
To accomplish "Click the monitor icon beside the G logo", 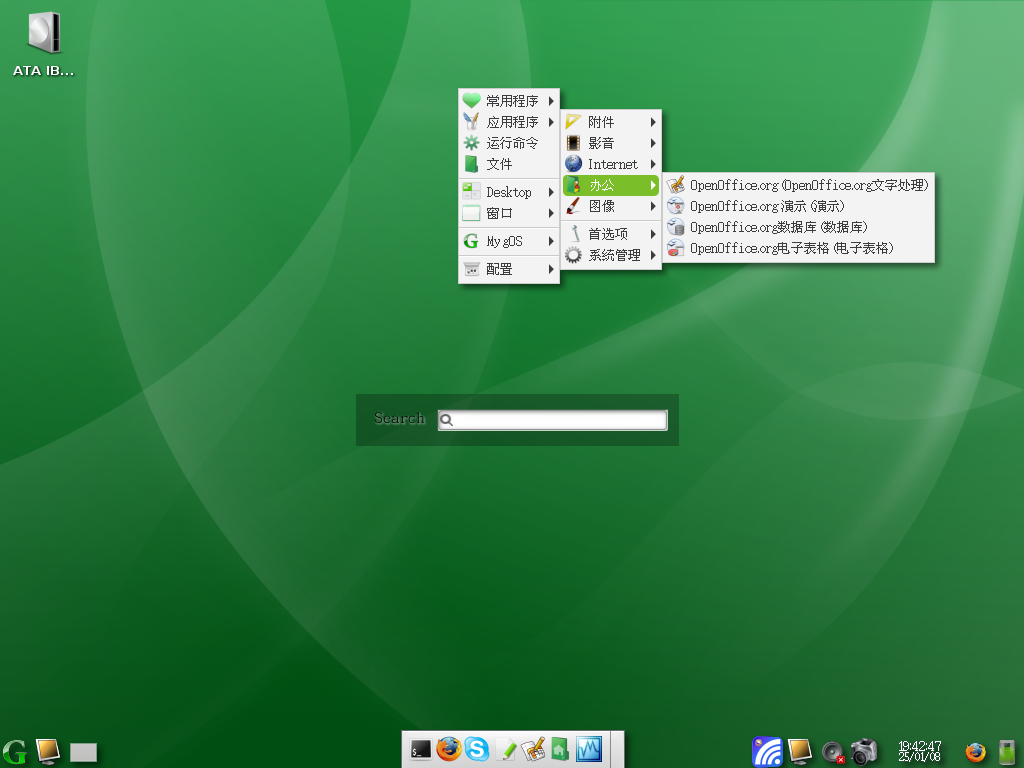I will [x=48, y=751].
